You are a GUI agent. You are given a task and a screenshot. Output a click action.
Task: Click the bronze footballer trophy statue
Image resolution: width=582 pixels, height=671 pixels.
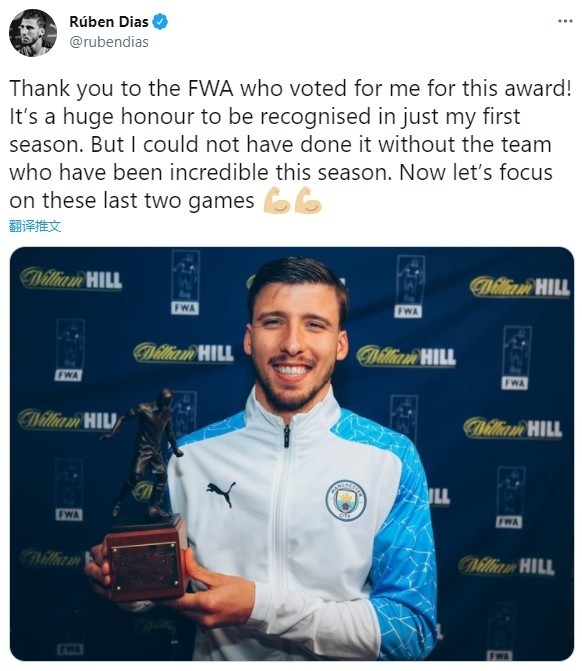coord(144,454)
